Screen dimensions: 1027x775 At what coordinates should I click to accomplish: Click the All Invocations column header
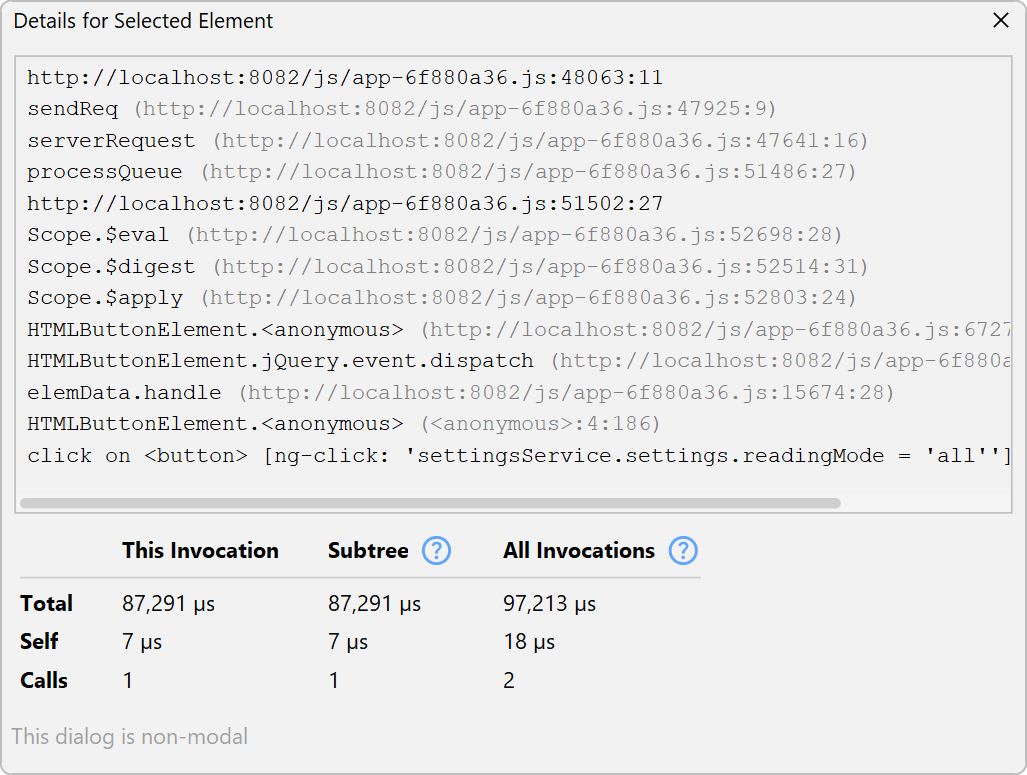pyautogui.click(x=579, y=551)
